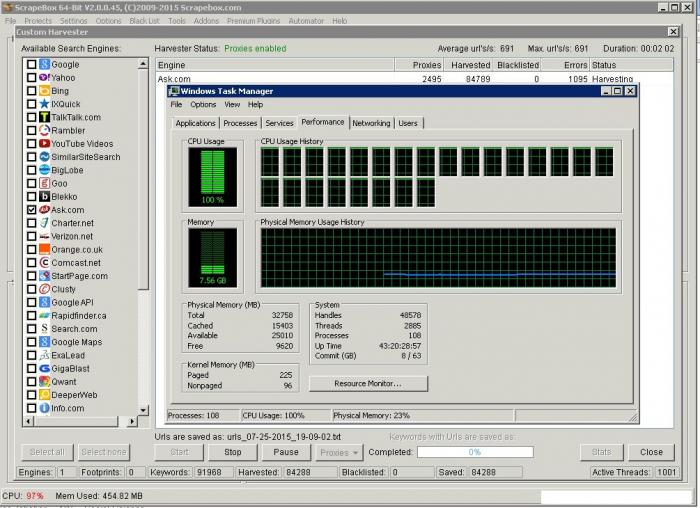Open the Applications tab

(196, 123)
